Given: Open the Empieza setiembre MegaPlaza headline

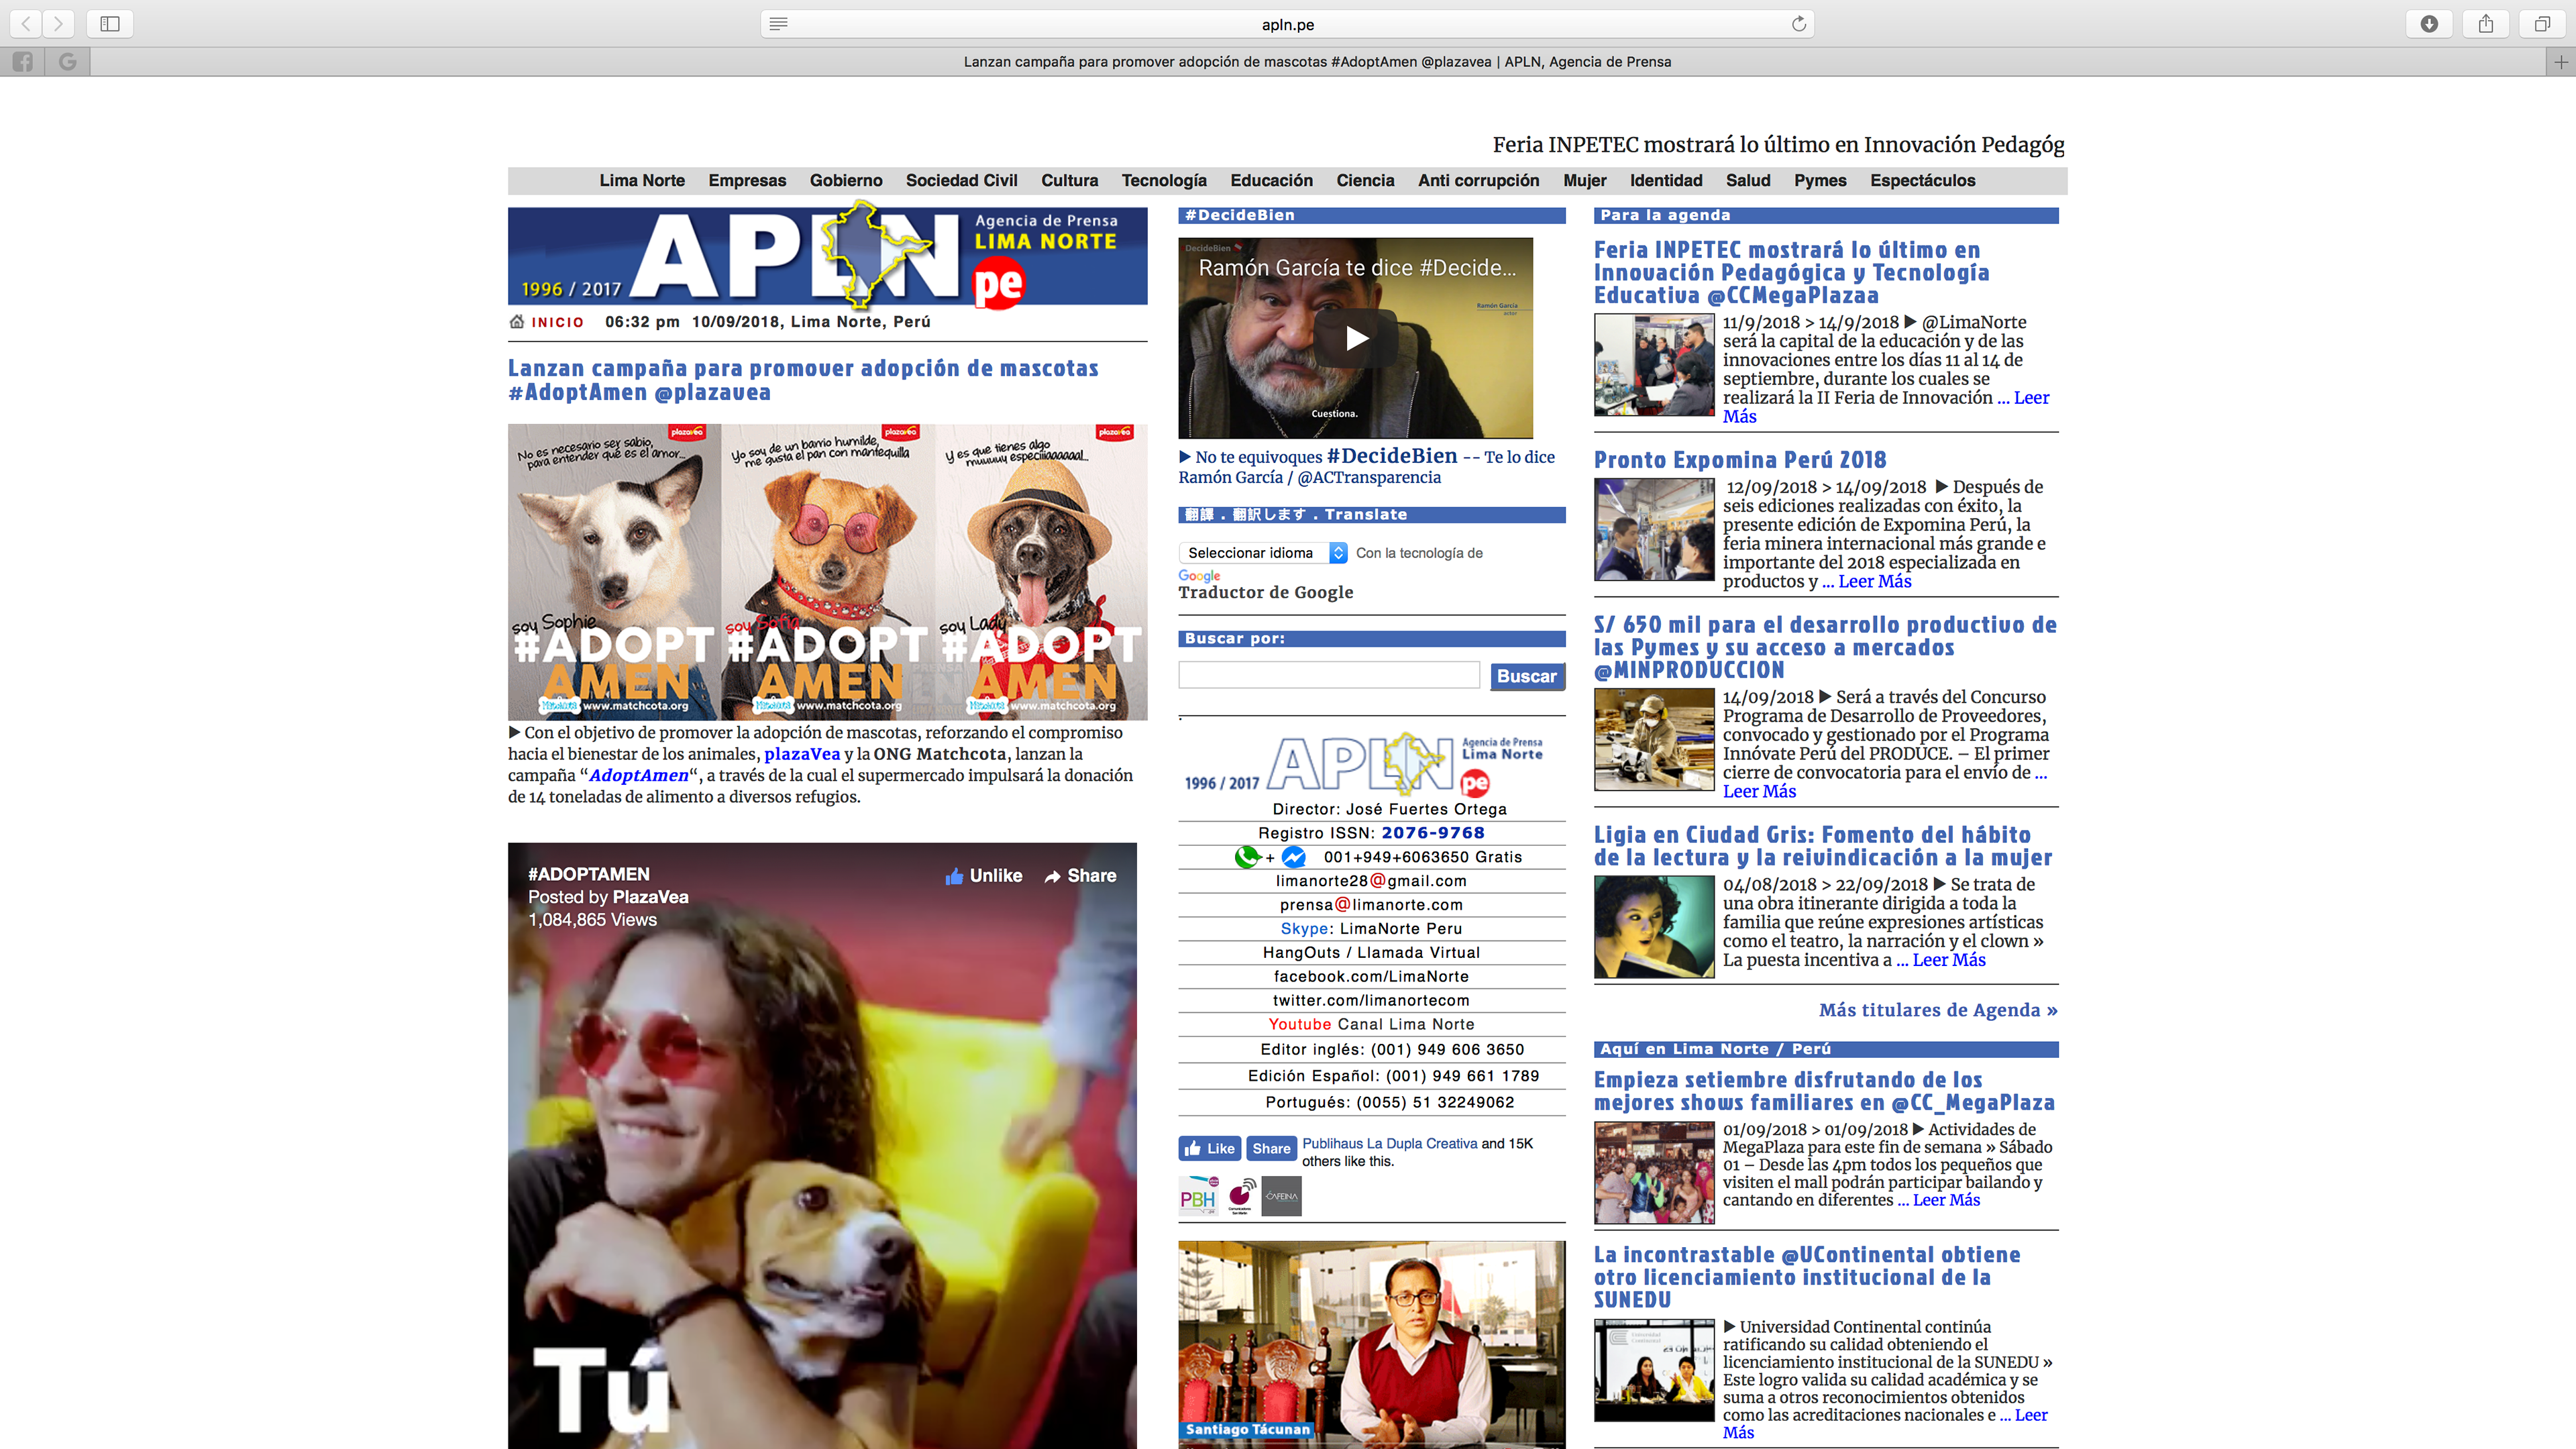Looking at the screenshot, I should [1824, 1091].
